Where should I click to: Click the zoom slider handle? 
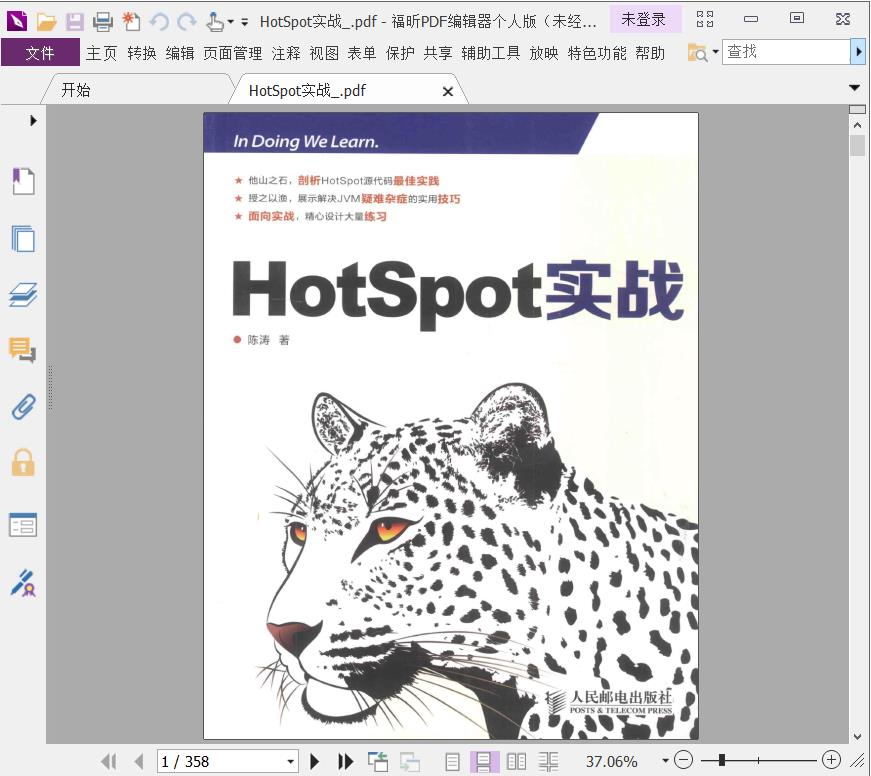coord(722,760)
